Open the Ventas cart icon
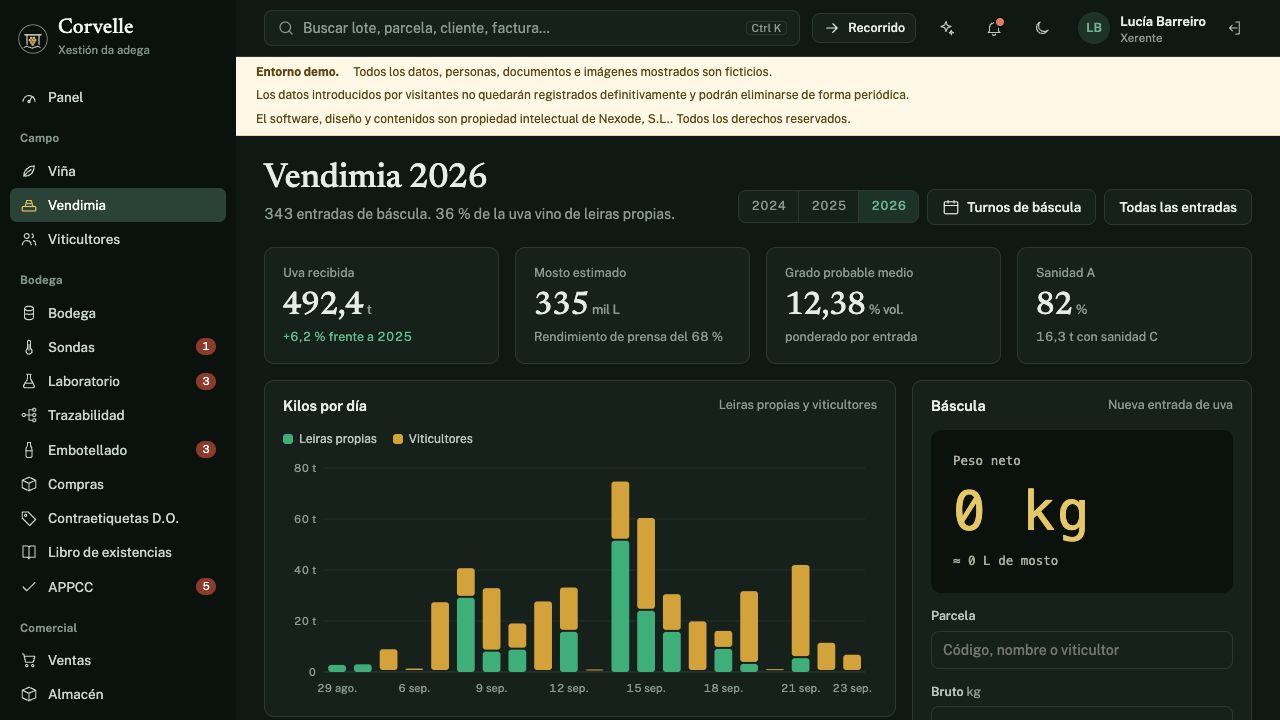This screenshot has width=1280, height=720. [x=29, y=661]
